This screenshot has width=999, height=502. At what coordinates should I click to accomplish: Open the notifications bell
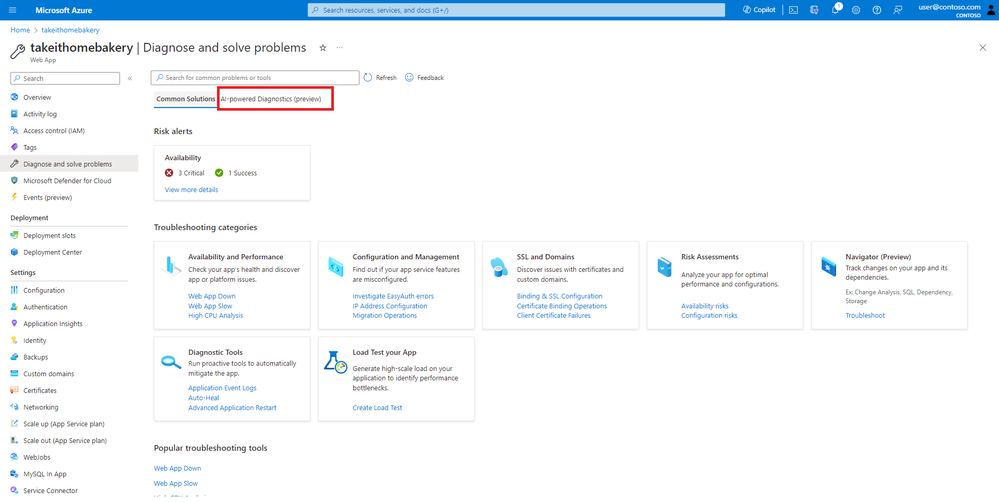[x=835, y=10]
